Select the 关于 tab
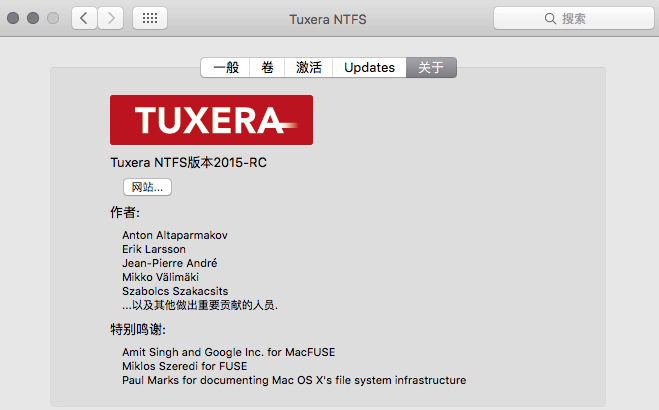This screenshot has width=659, height=410. click(431, 67)
